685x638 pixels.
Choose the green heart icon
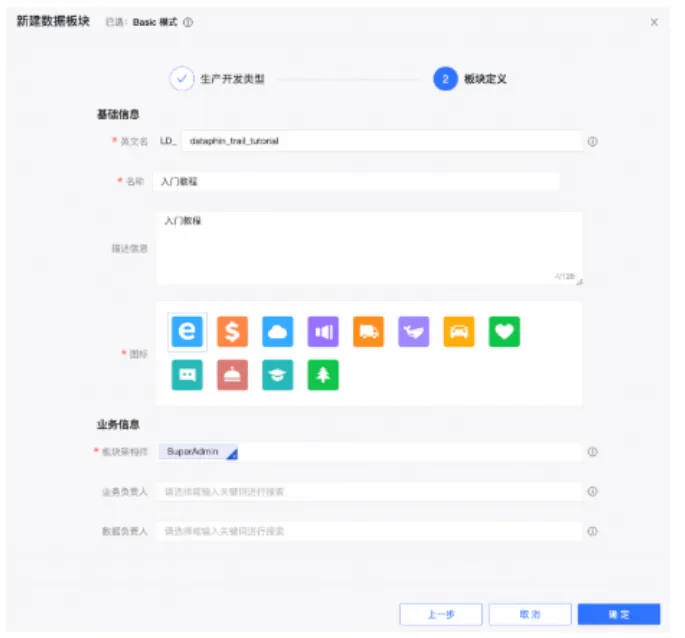pos(505,331)
